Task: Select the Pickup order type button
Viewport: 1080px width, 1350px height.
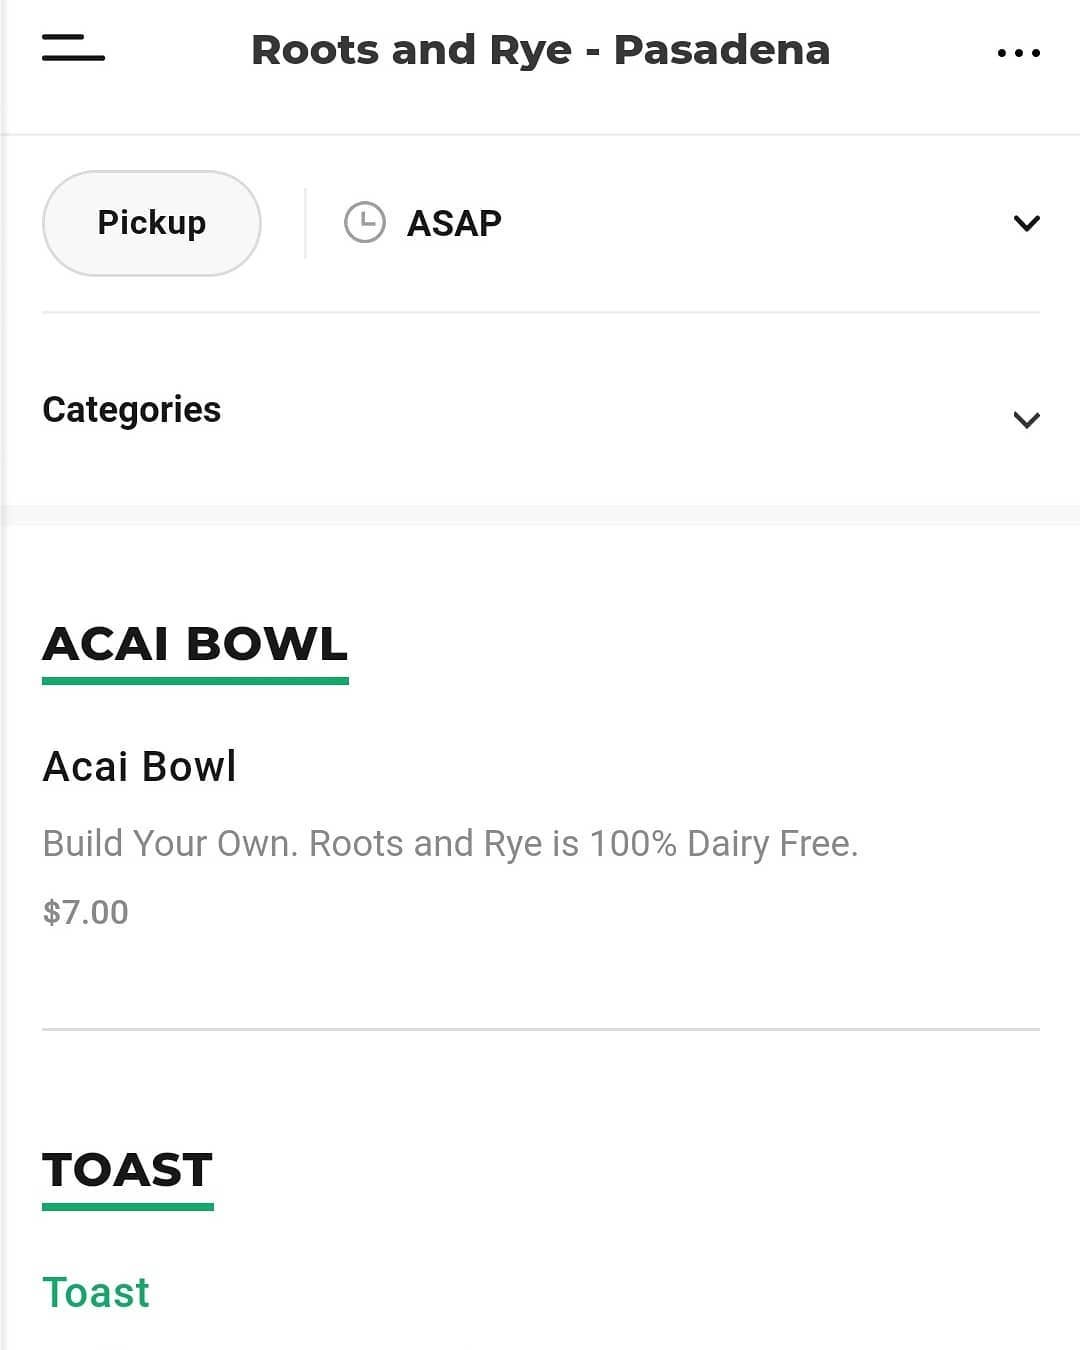Action: [152, 223]
